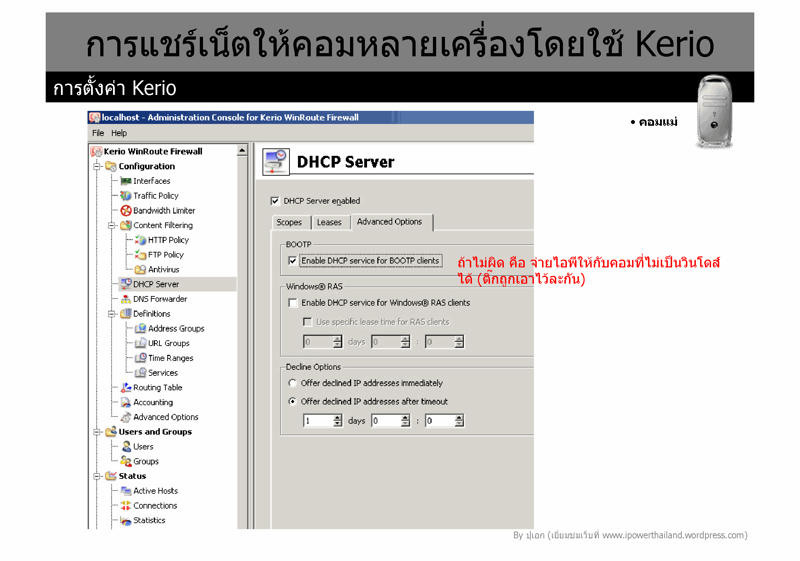Collapse the Content Filtering node
Image resolution: width=800 pixels, height=561 pixels.
[112, 225]
